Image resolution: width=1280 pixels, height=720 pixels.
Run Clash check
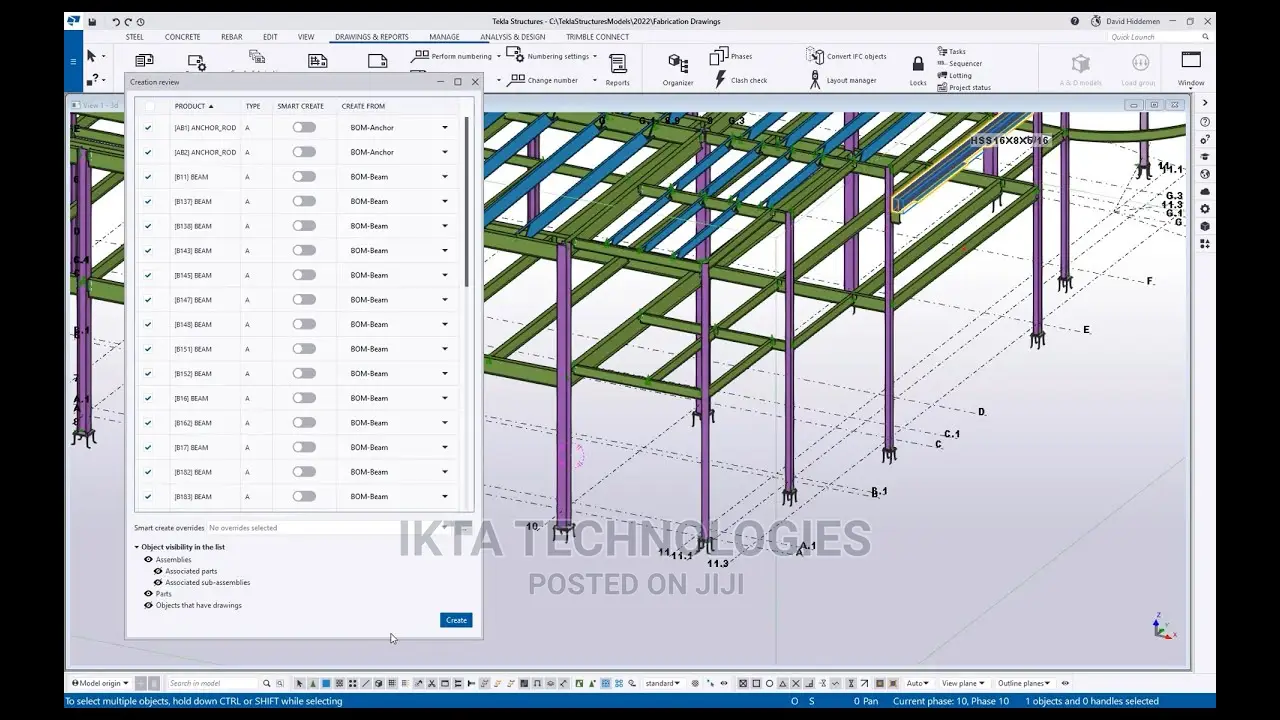740,80
